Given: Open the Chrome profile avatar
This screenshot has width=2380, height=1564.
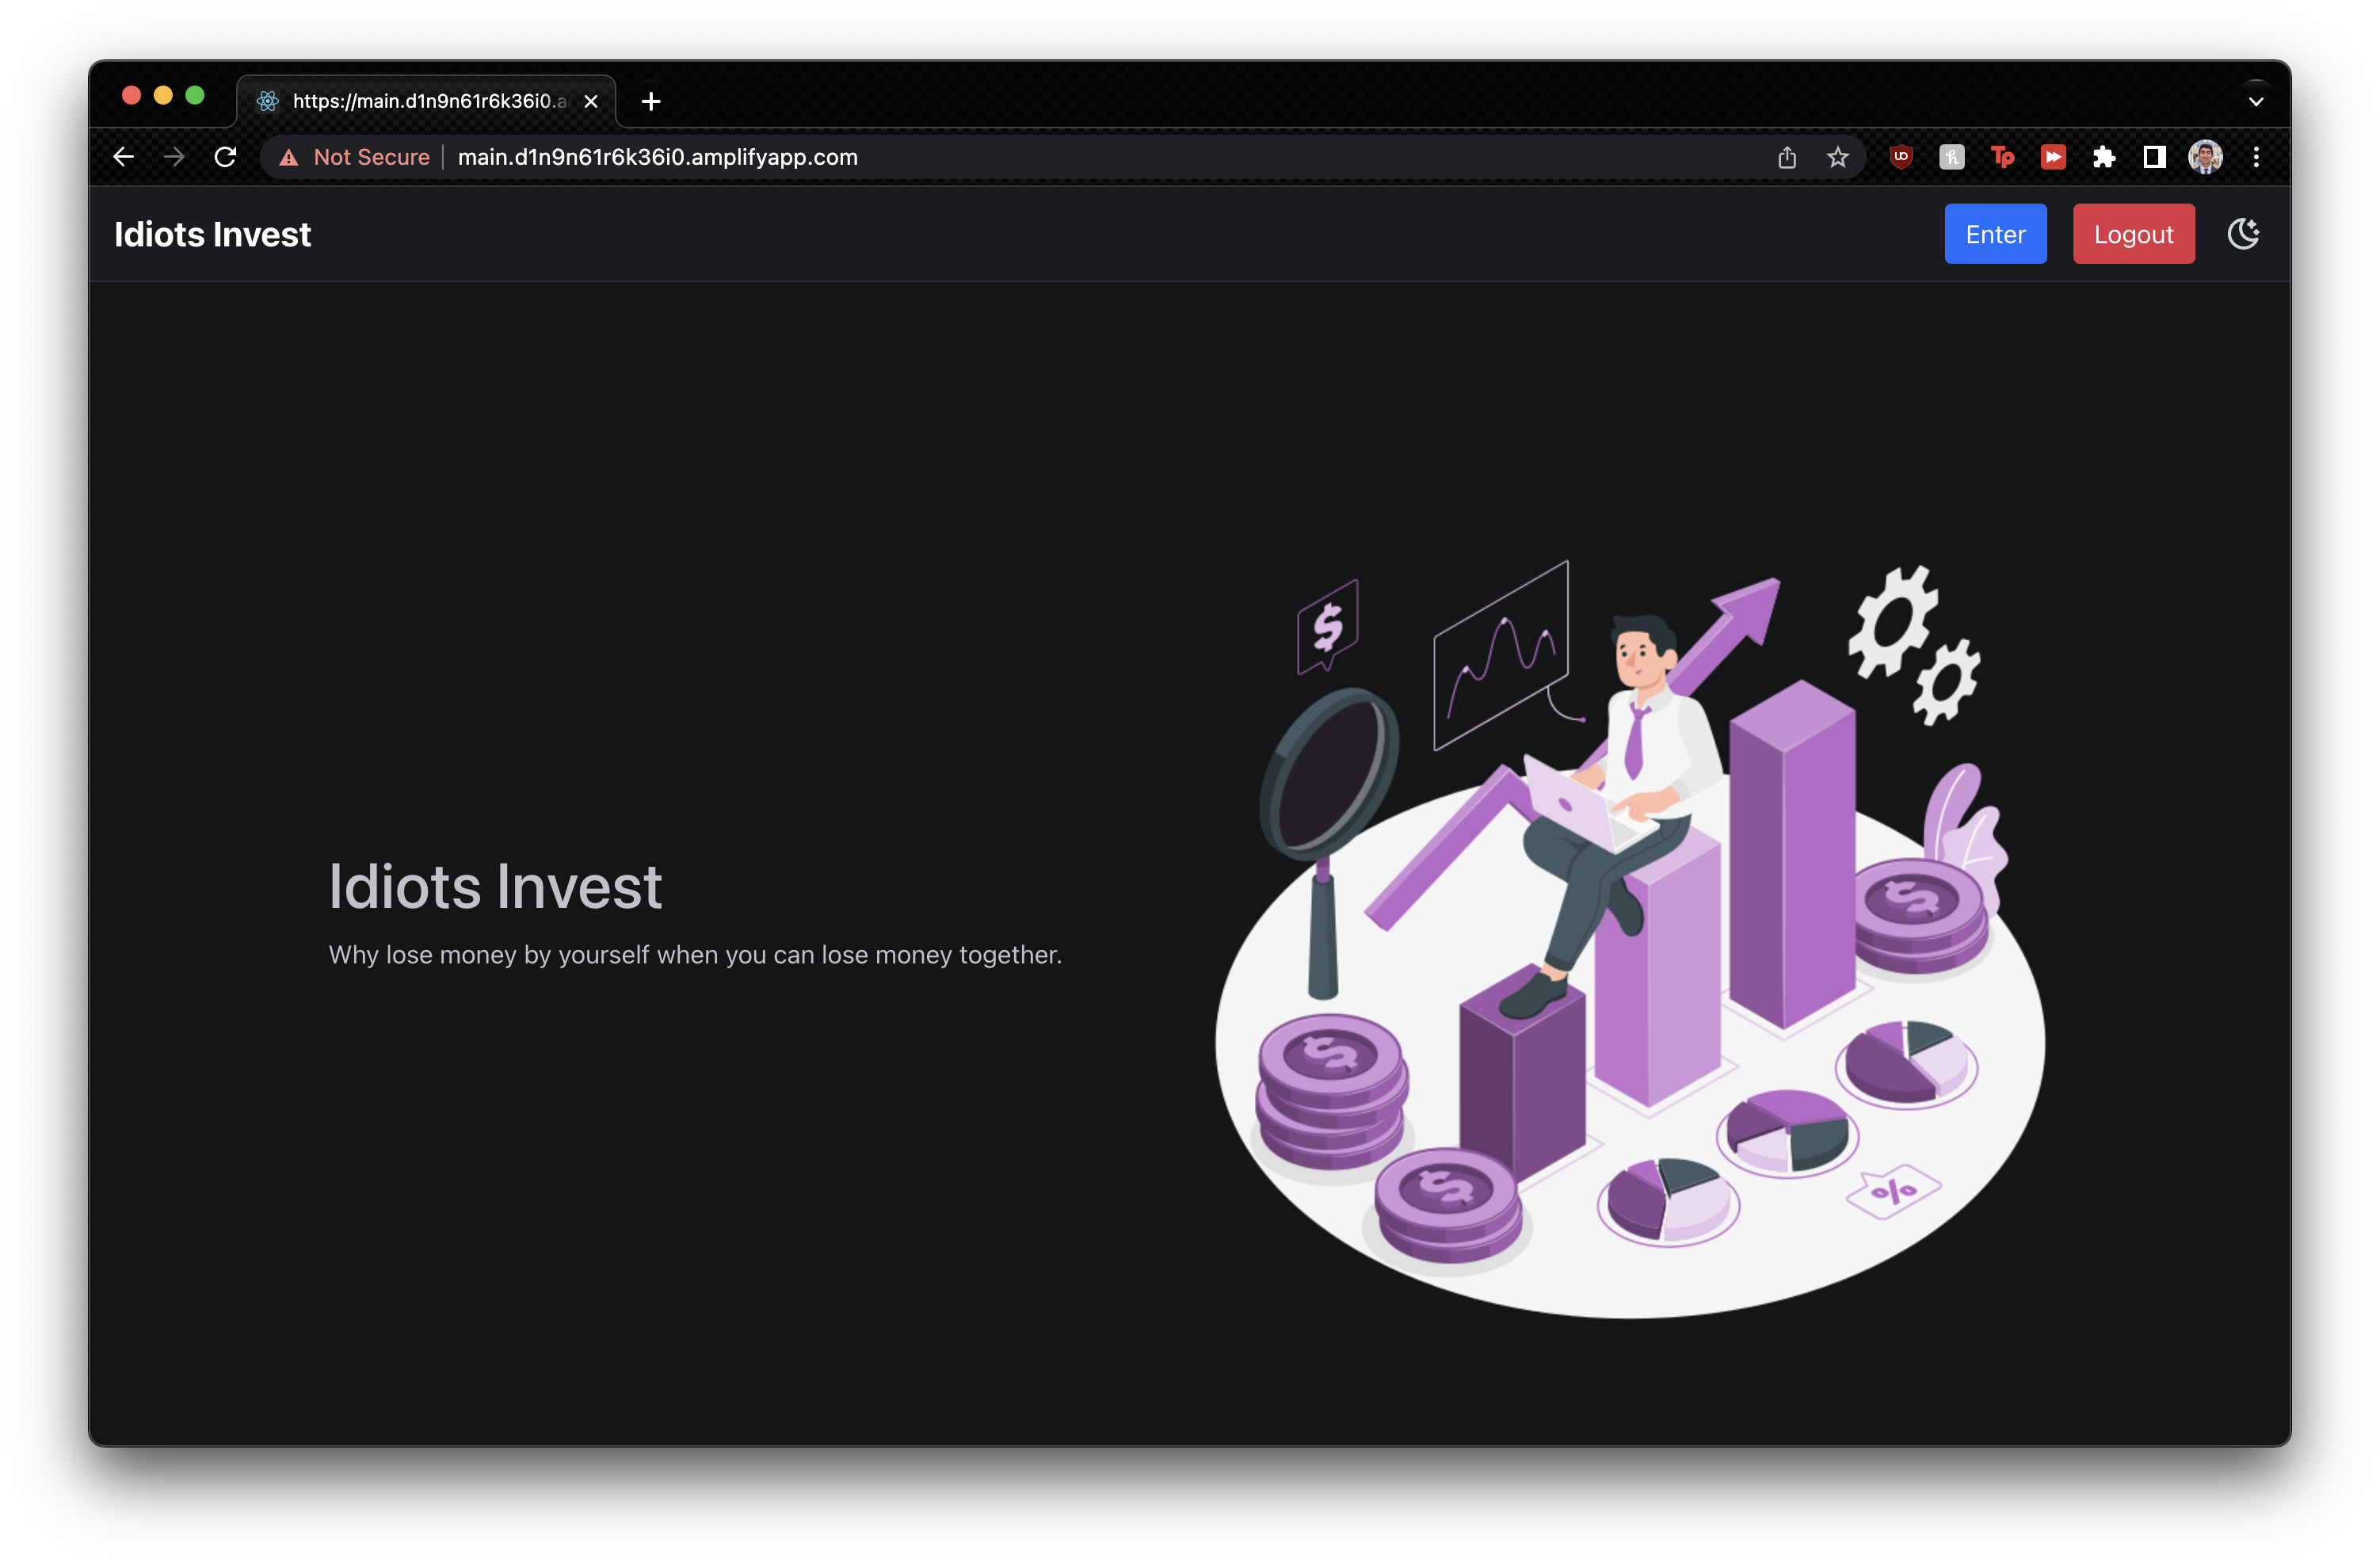Looking at the screenshot, I should [x=2205, y=157].
